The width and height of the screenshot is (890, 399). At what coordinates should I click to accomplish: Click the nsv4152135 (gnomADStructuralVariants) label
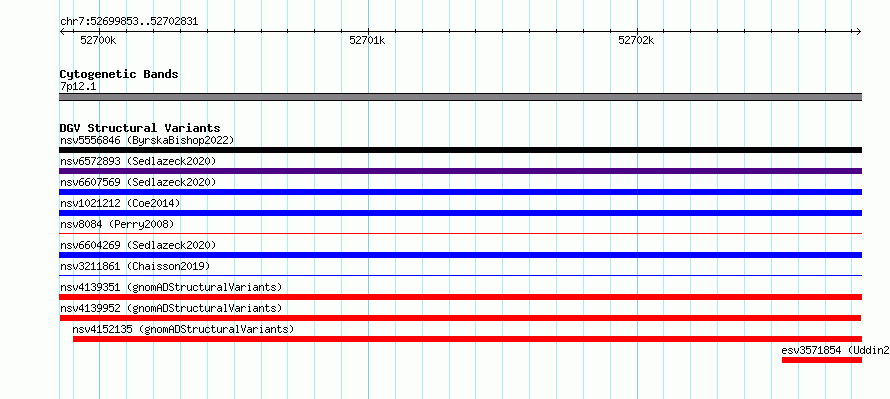[183, 329]
